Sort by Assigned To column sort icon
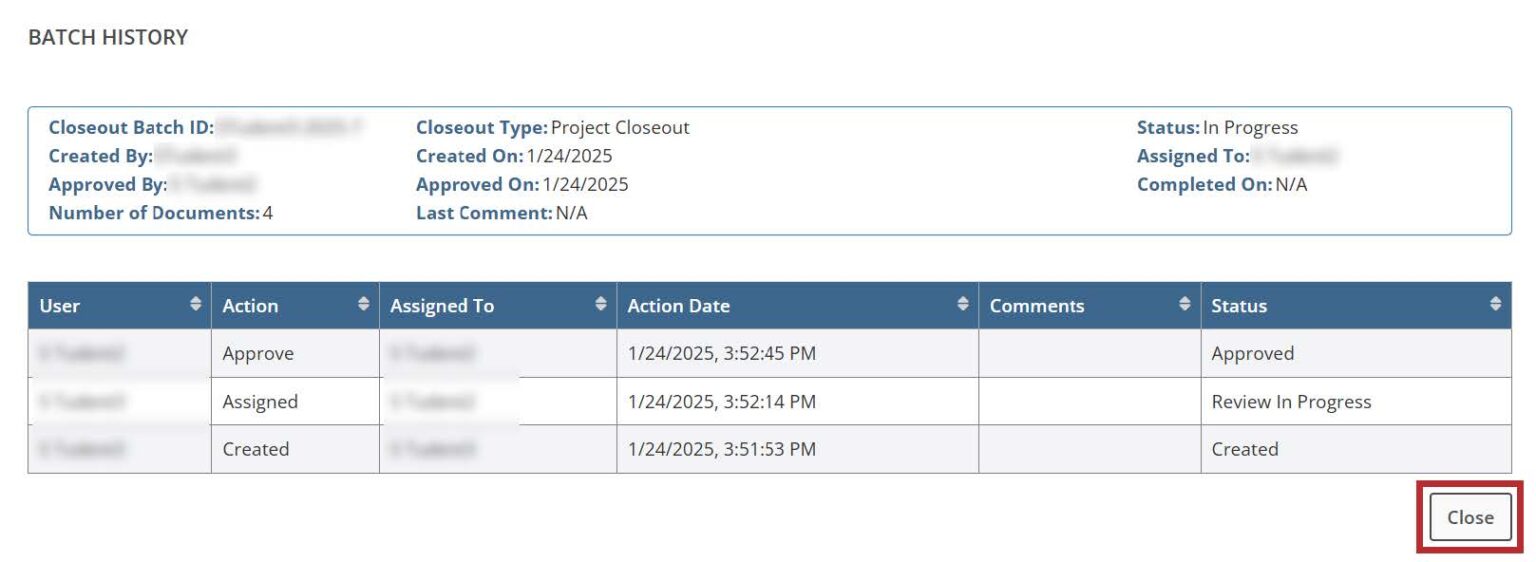The width and height of the screenshot is (1536, 562). (601, 304)
